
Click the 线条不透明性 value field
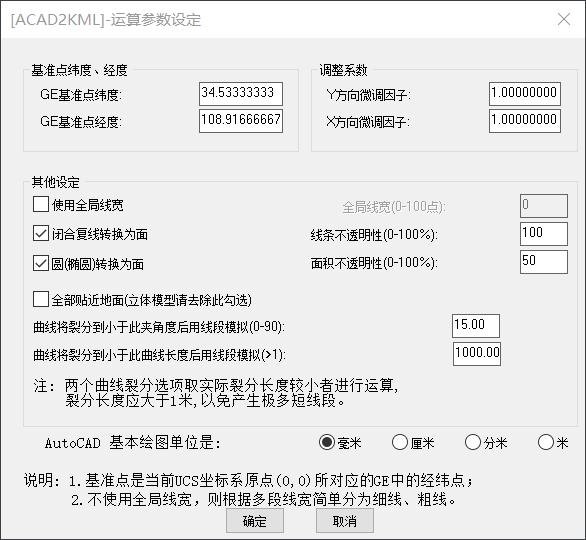click(544, 234)
